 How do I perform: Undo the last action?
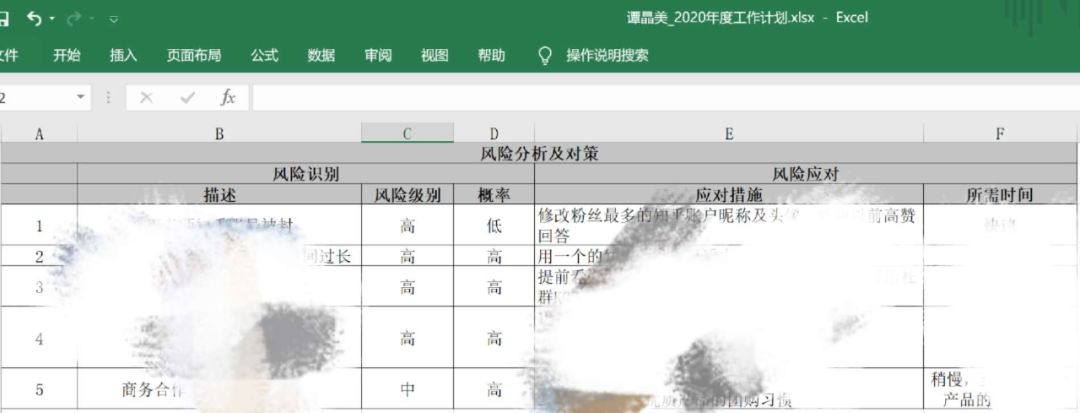(x=34, y=19)
